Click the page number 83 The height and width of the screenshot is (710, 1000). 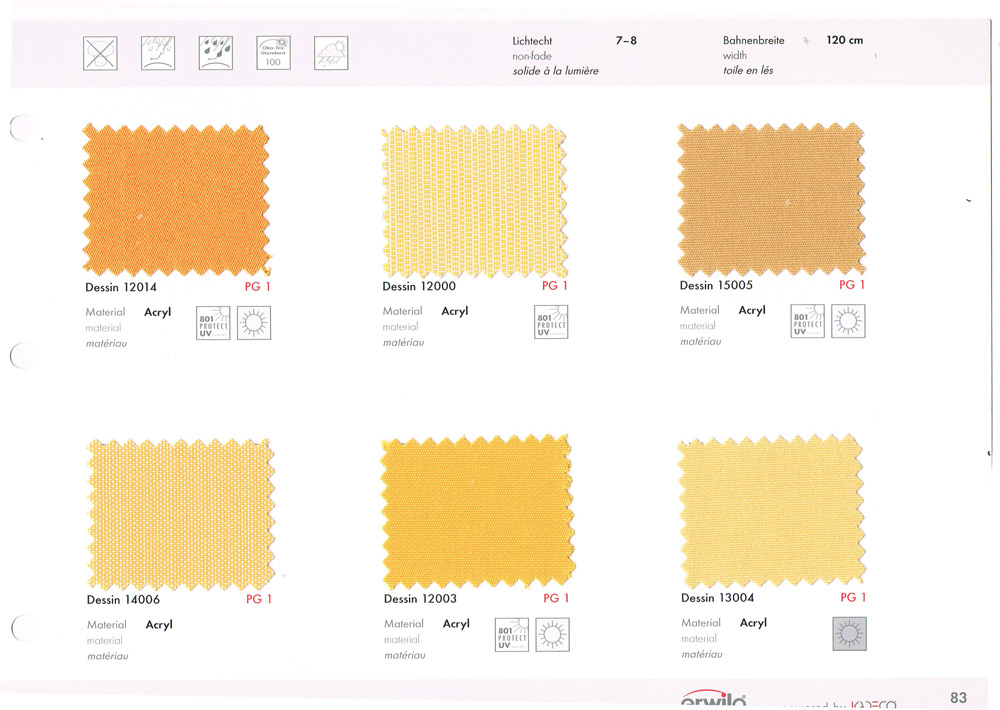[958, 697]
